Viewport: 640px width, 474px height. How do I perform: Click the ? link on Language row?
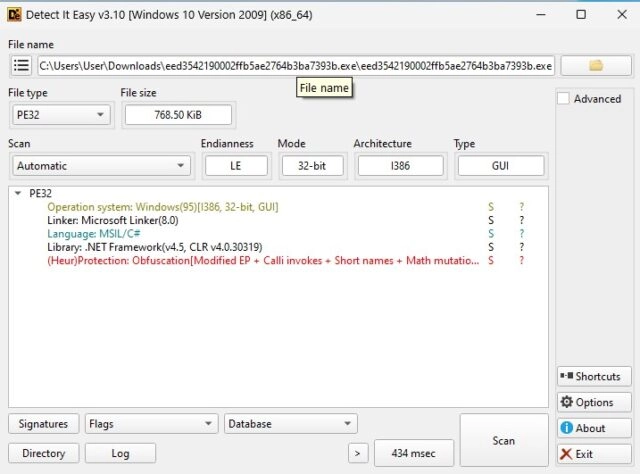point(521,234)
